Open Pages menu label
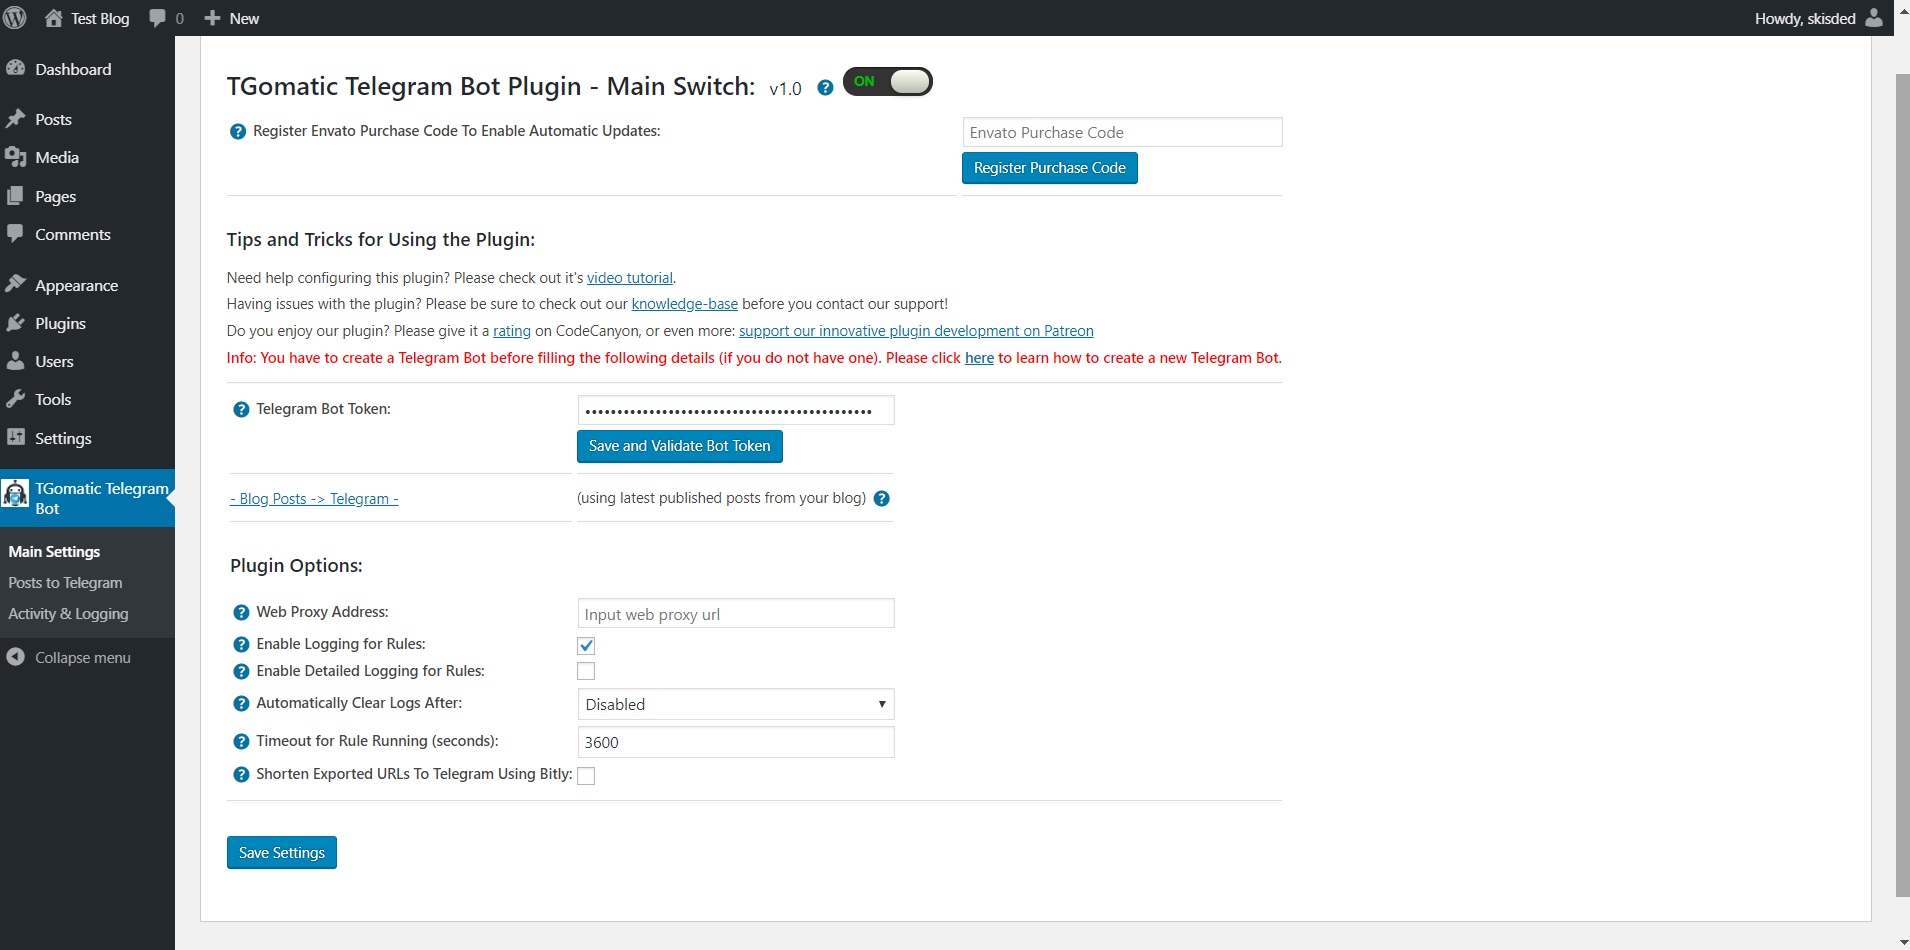 (x=55, y=196)
